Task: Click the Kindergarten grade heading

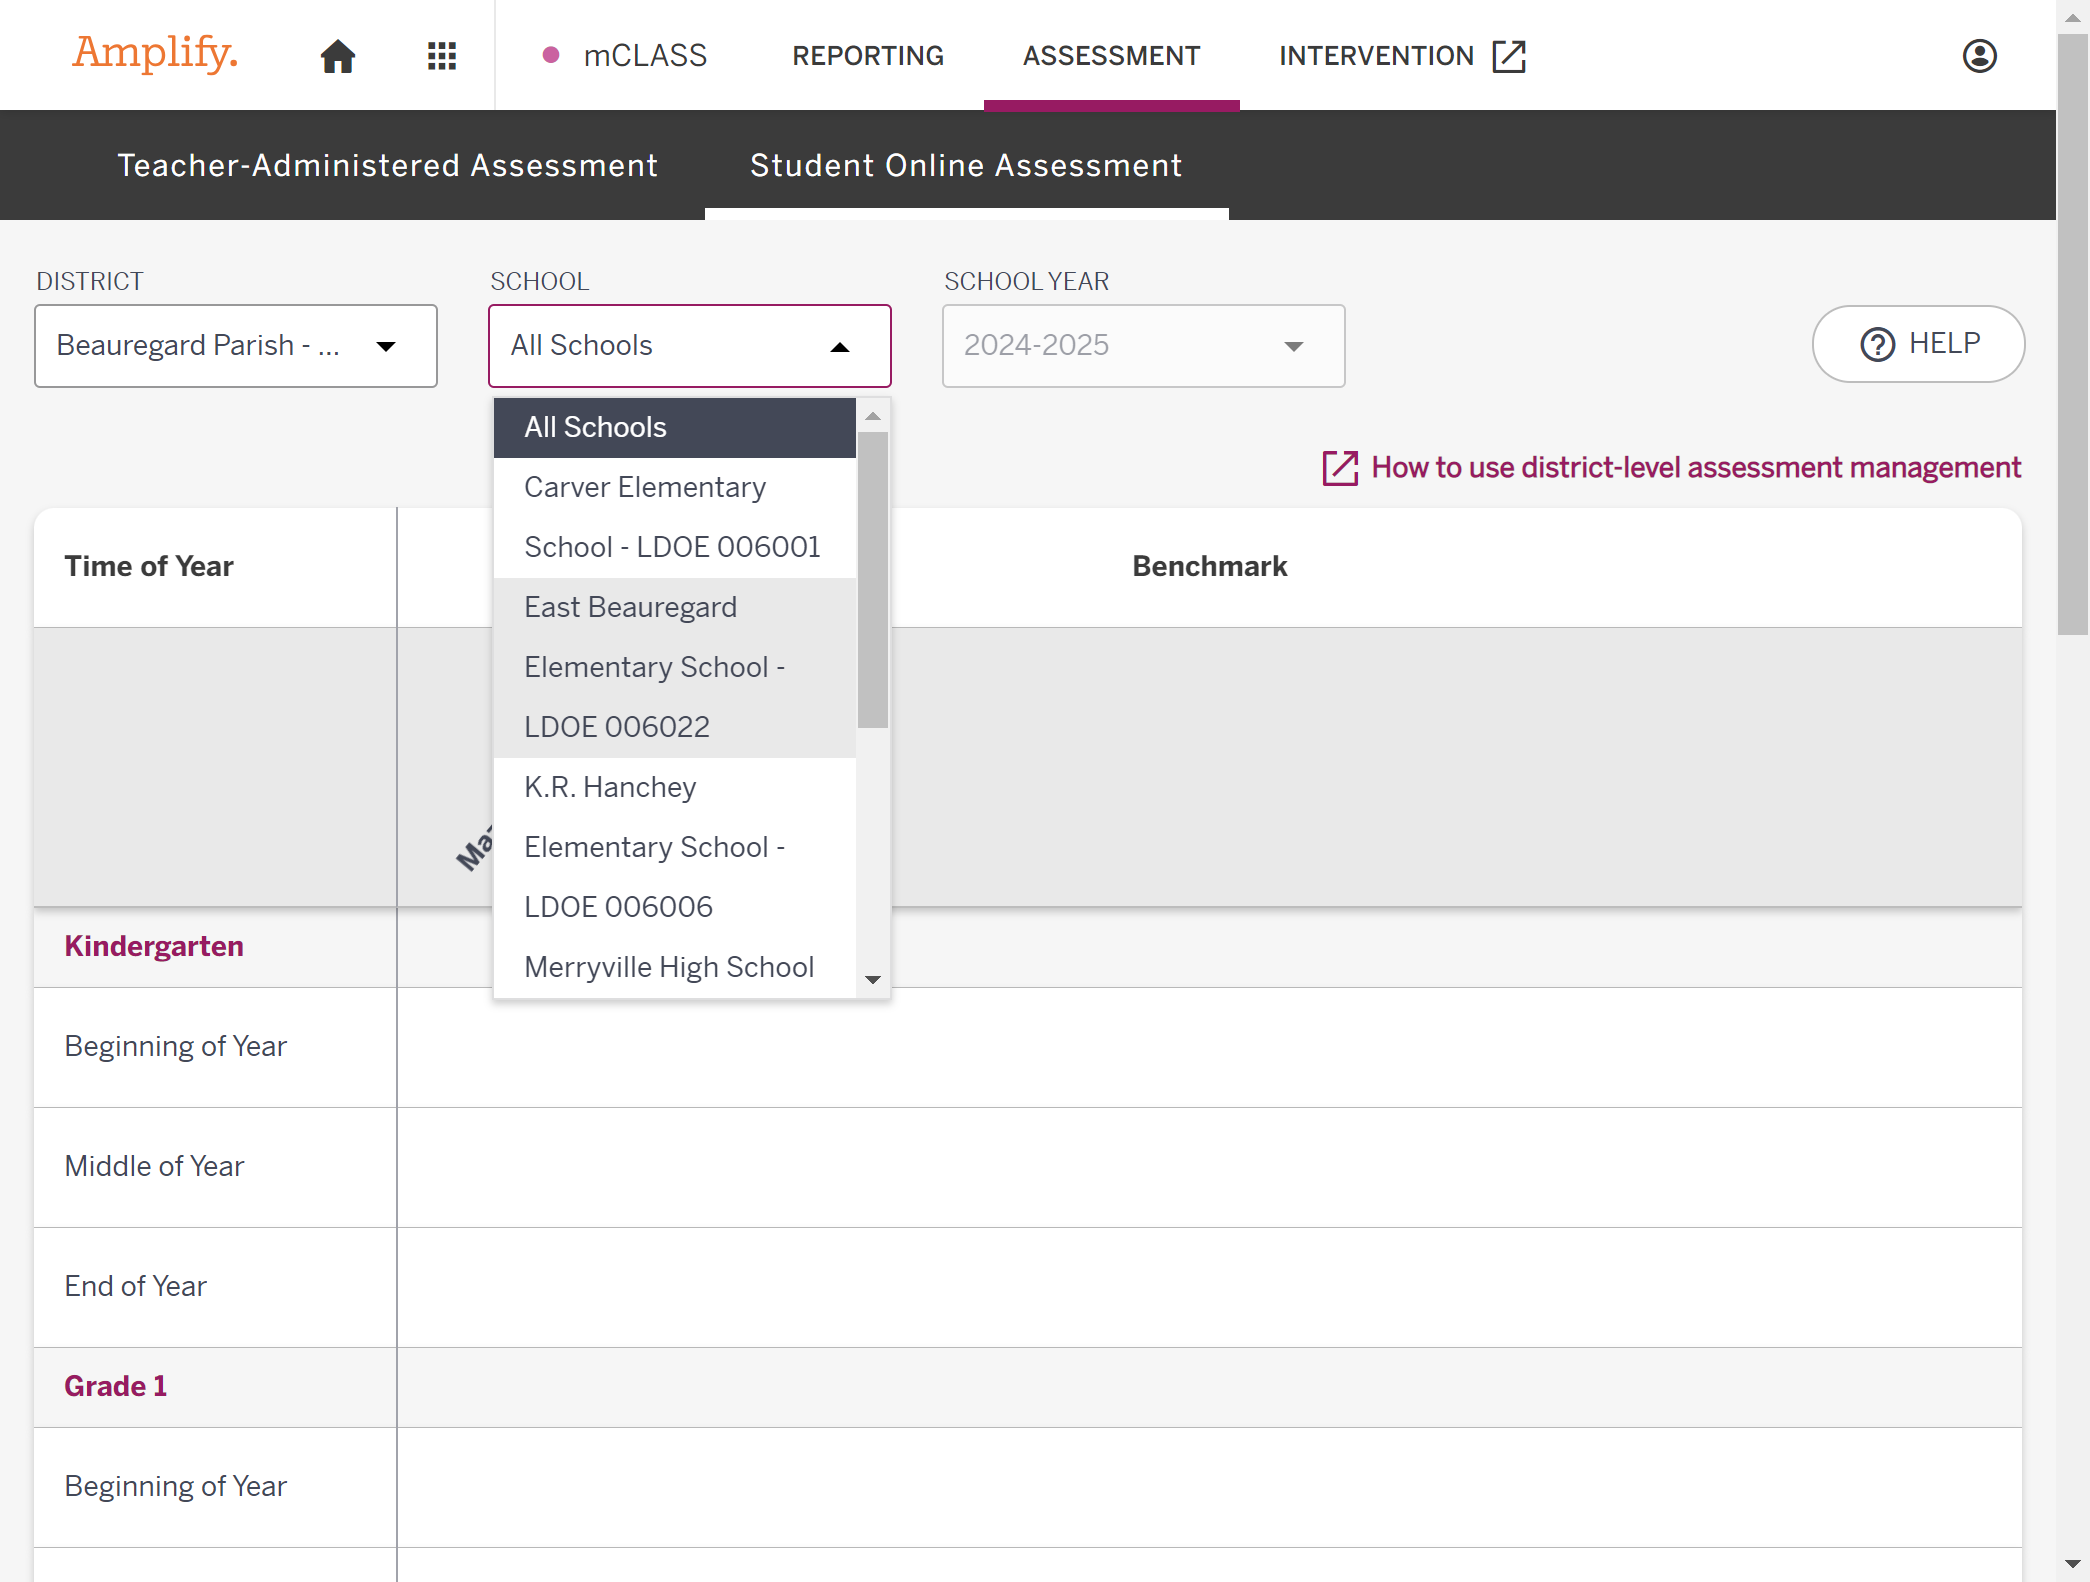Action: pyautogui.click(x=154, y=947)
